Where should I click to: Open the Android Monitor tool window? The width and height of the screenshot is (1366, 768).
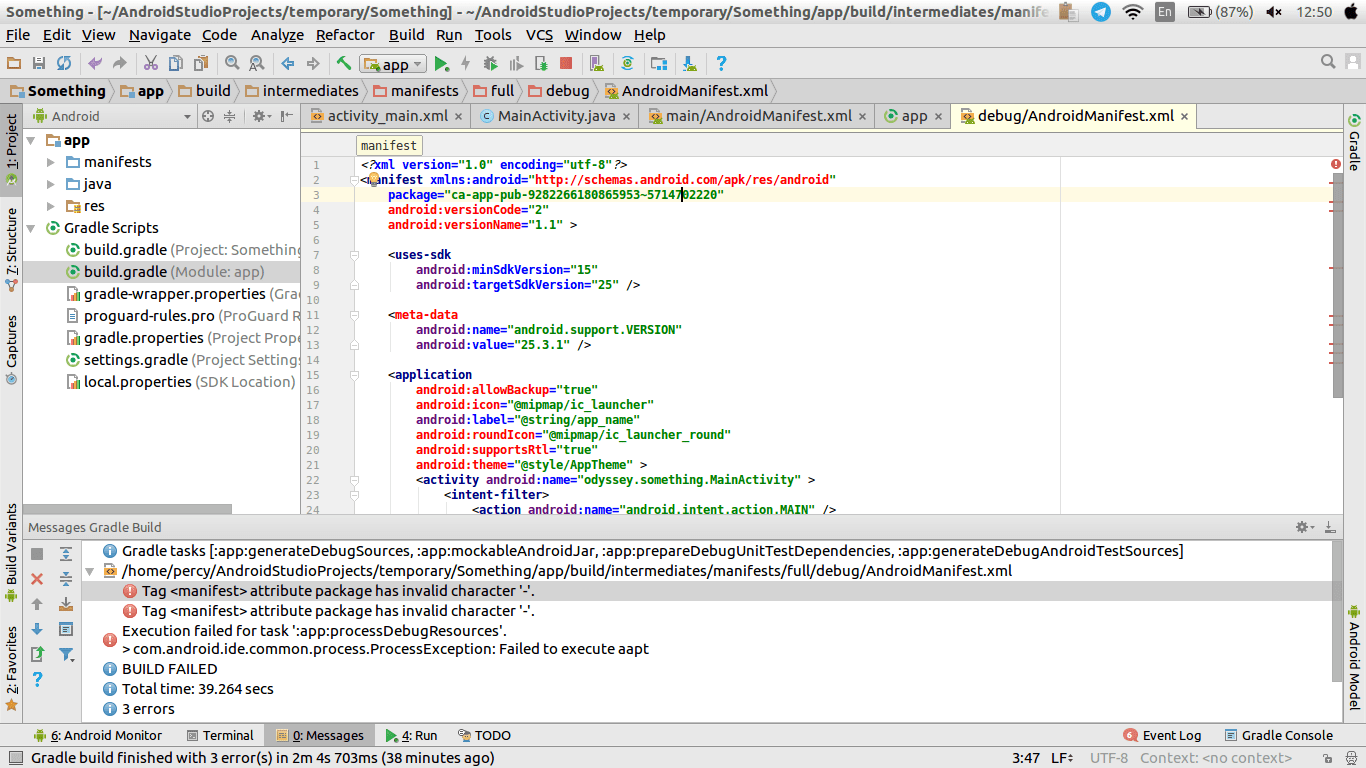[98, 735]
